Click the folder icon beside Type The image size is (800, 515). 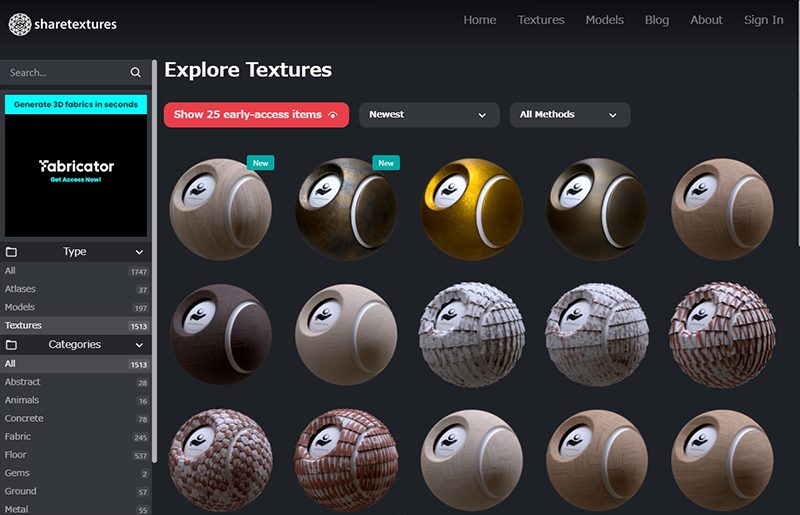pos(12,252)
